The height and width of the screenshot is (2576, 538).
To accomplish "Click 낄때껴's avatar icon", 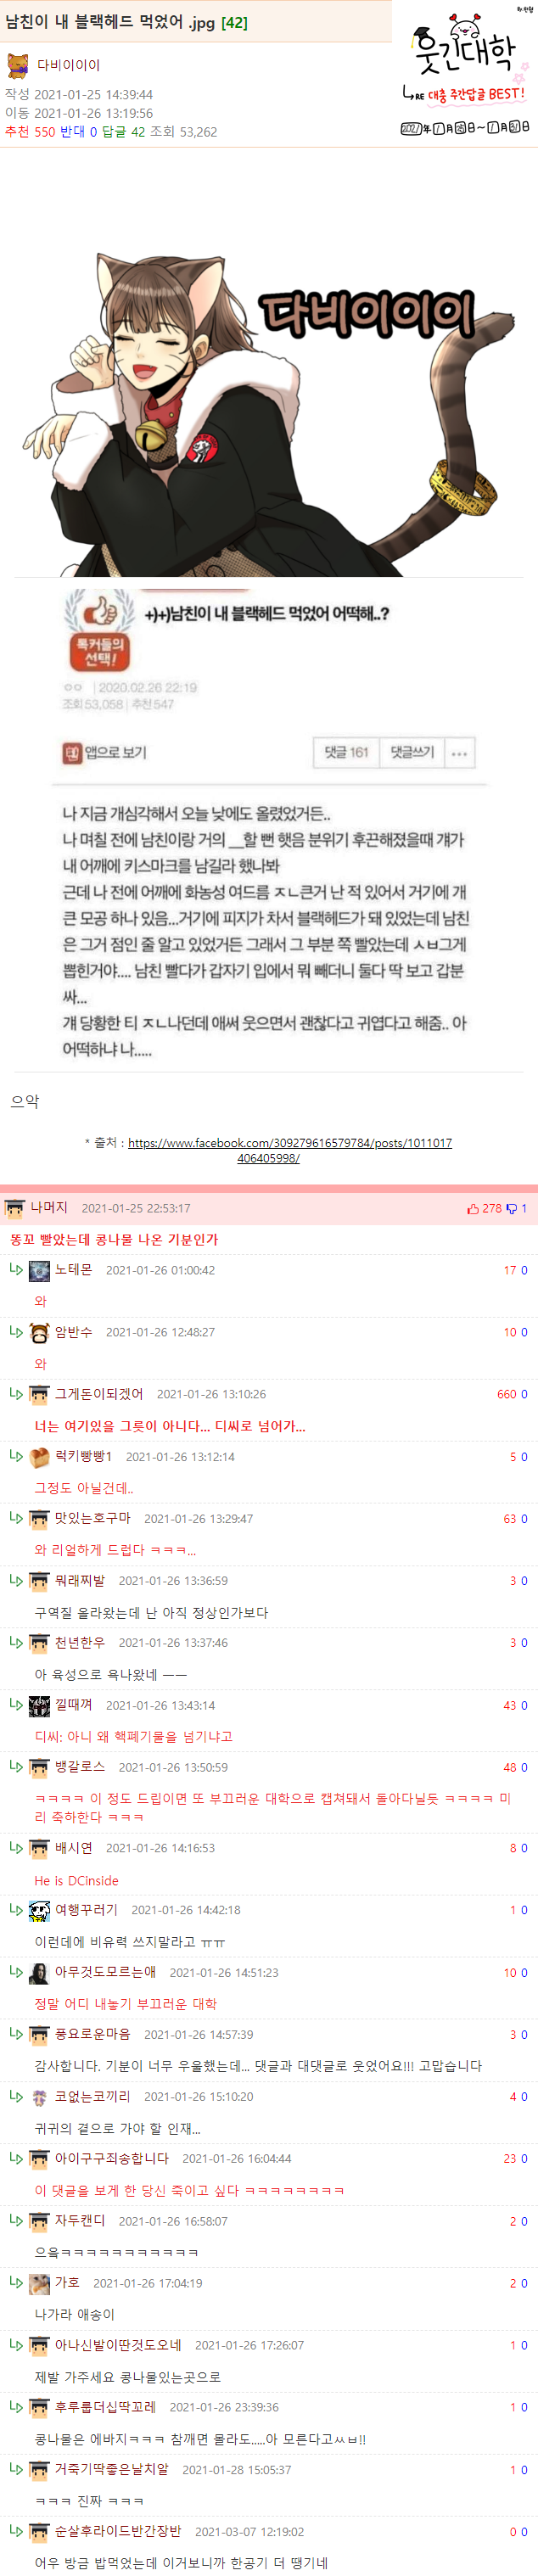I will click(x=39, y=1705).
